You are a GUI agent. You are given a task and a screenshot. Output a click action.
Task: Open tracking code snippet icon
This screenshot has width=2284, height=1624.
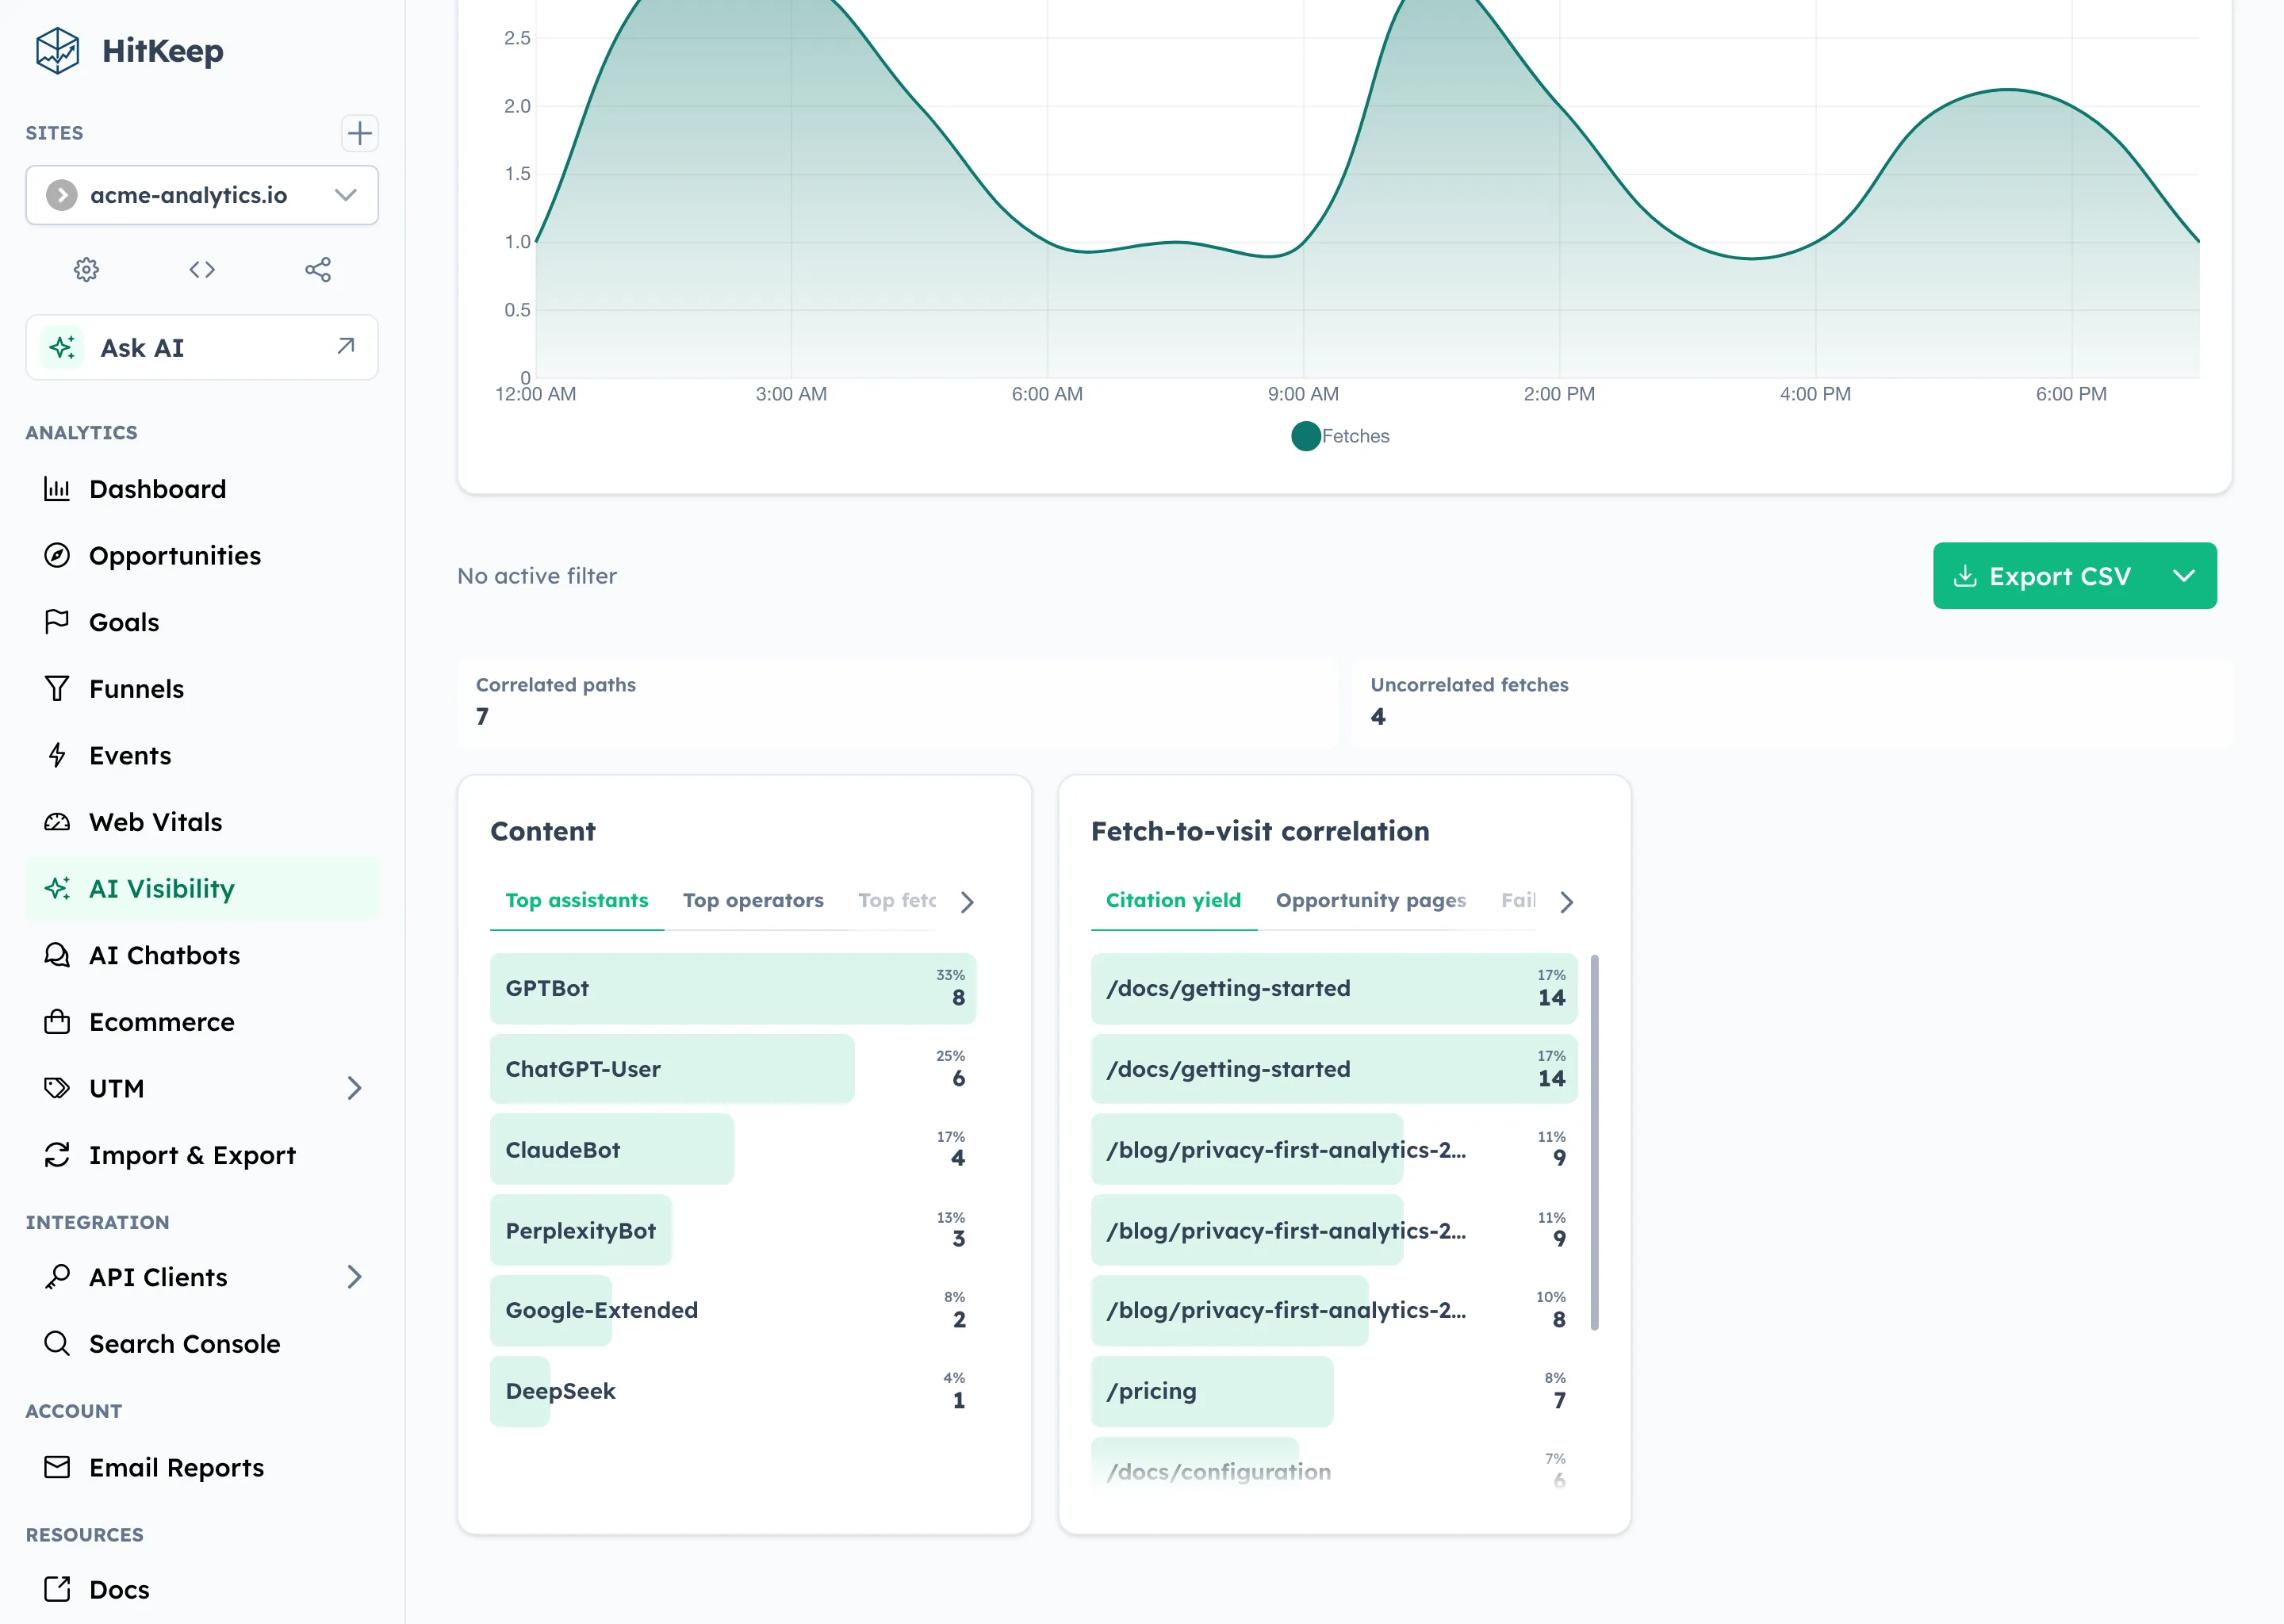click(202, 270)
